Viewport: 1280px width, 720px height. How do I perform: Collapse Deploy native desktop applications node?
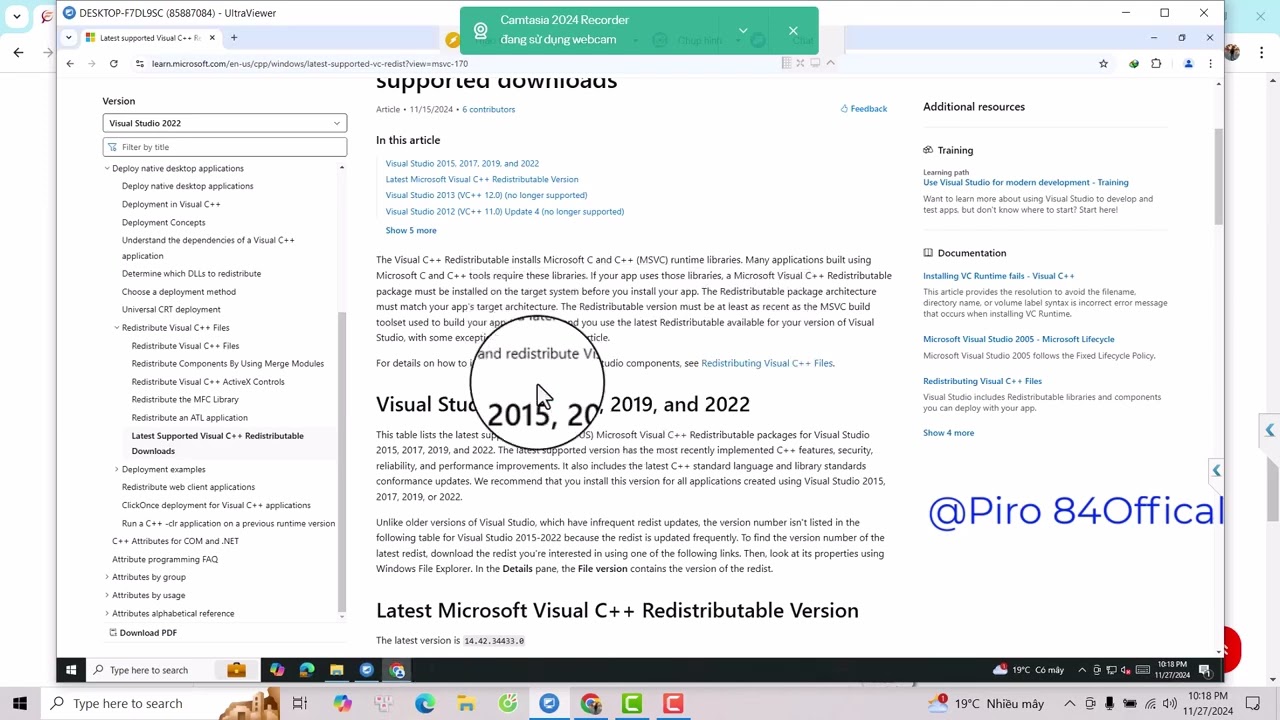point(107,168)
